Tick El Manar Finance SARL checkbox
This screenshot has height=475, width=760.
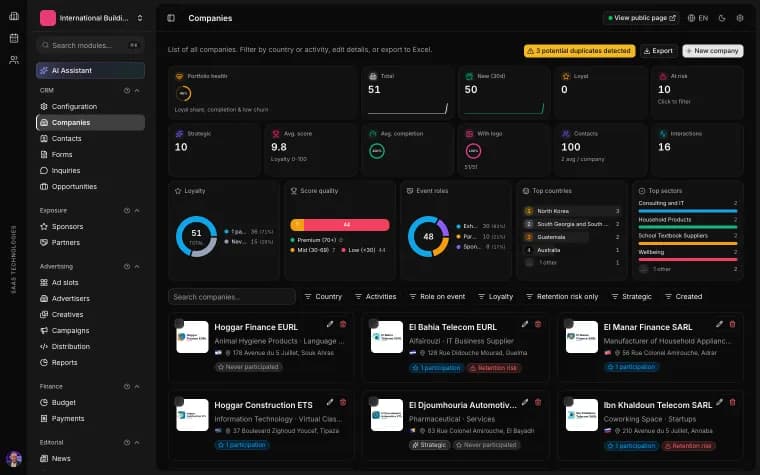point(569,323)
